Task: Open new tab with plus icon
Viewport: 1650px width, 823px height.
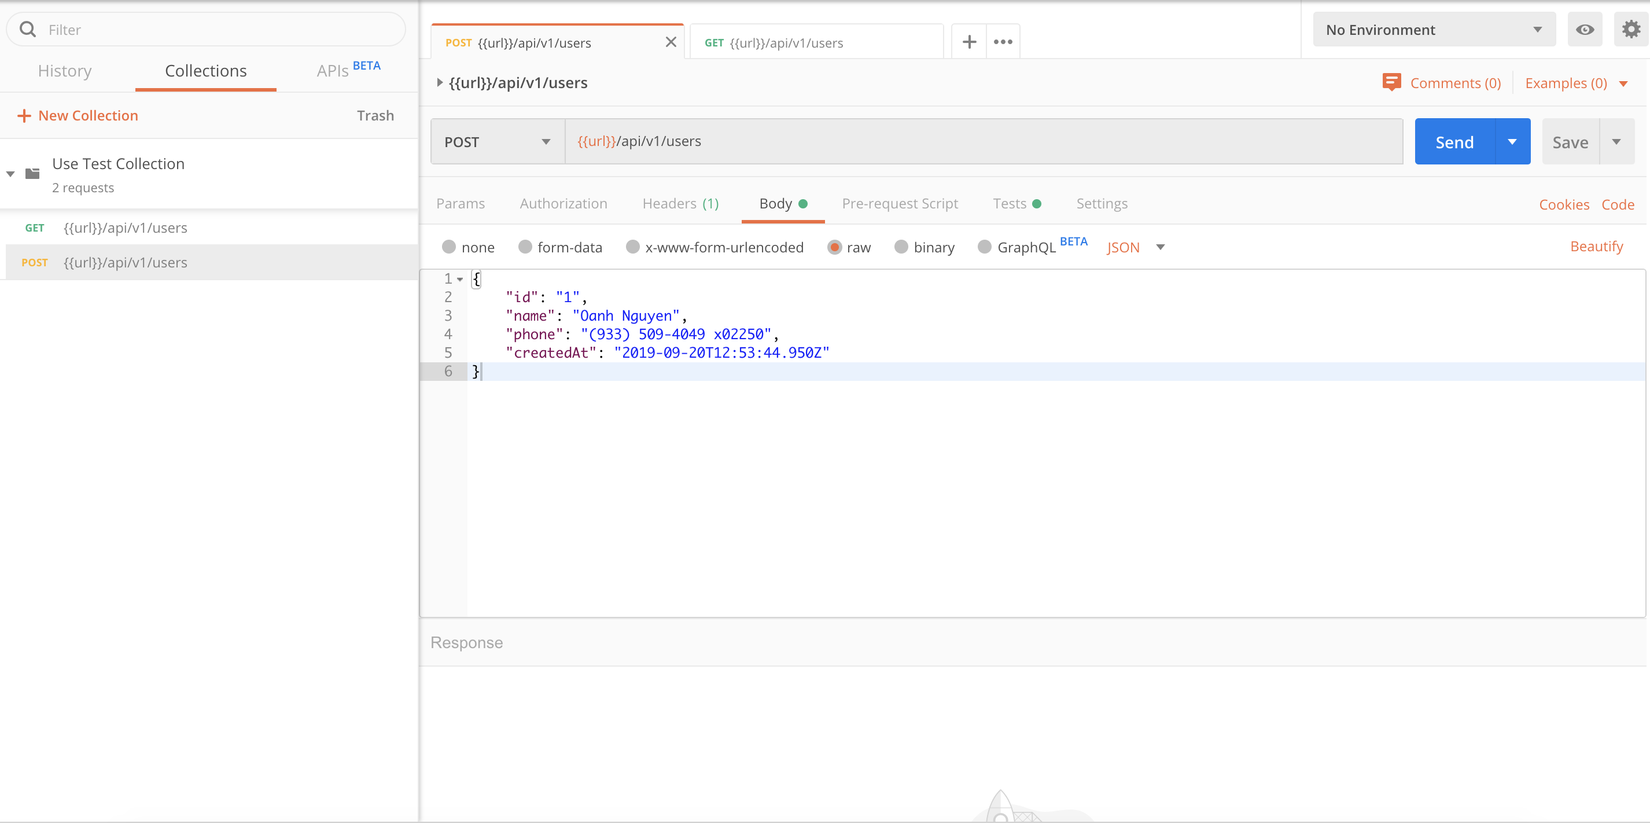Action: click(969, 42)
